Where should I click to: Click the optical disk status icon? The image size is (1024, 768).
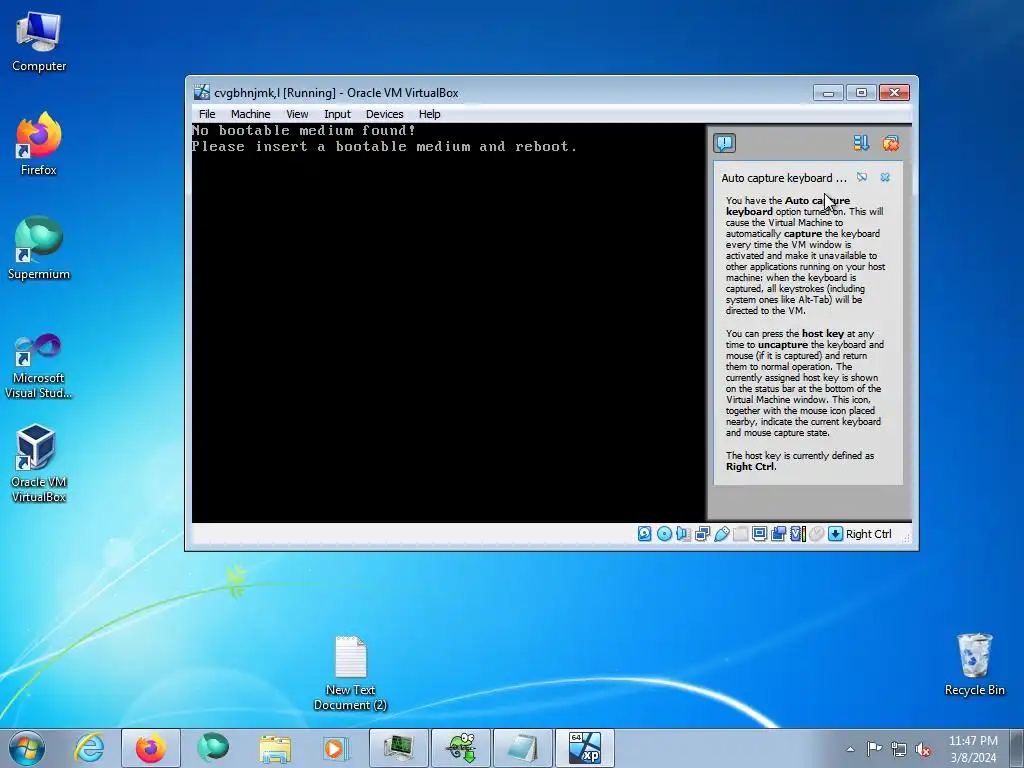(x=664, y=534)
